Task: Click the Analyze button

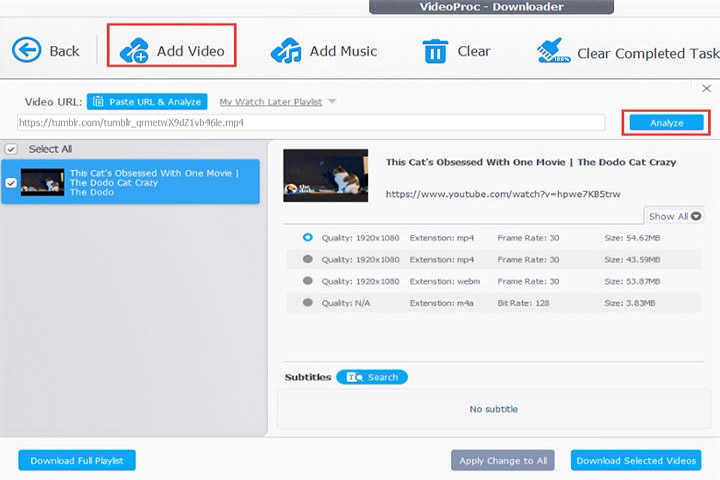Action: [666, 123]
